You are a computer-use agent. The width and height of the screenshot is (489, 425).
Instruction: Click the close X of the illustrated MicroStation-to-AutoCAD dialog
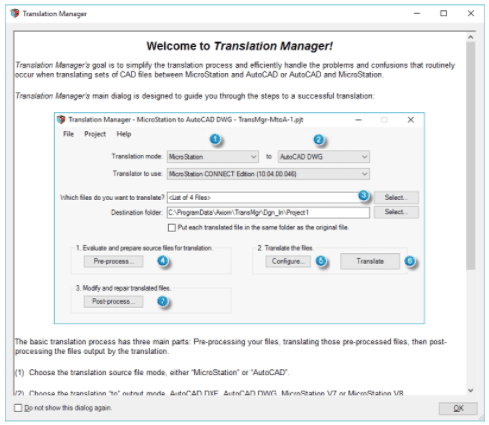[411, 120]
